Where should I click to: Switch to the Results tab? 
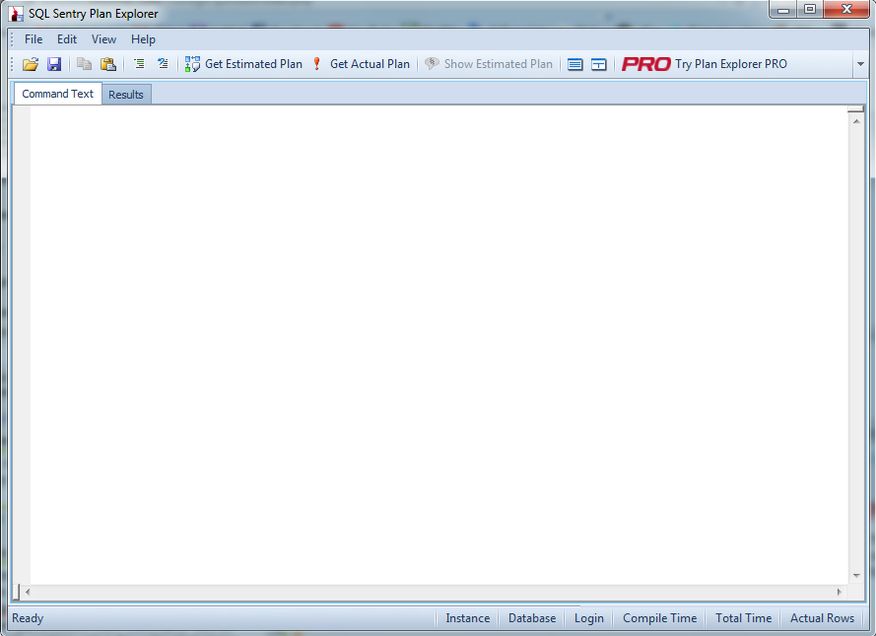tap(126, 94)
